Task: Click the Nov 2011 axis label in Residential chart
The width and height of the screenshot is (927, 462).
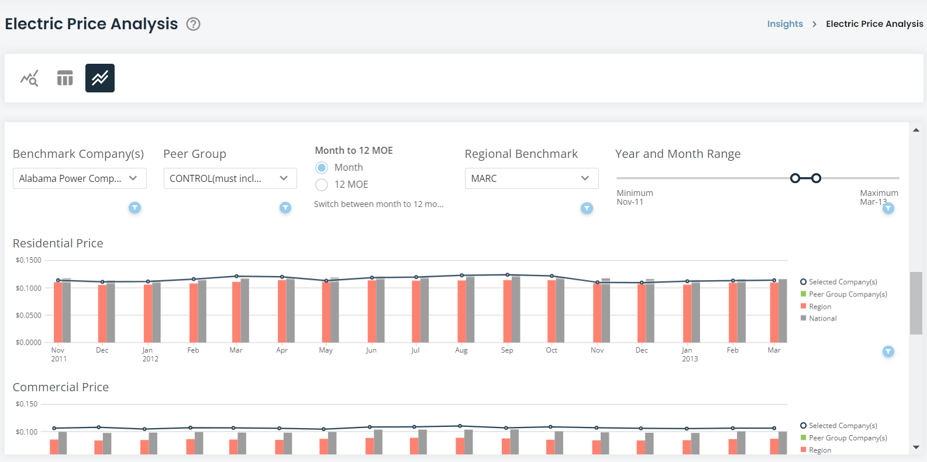Action: tap(58, 354)
